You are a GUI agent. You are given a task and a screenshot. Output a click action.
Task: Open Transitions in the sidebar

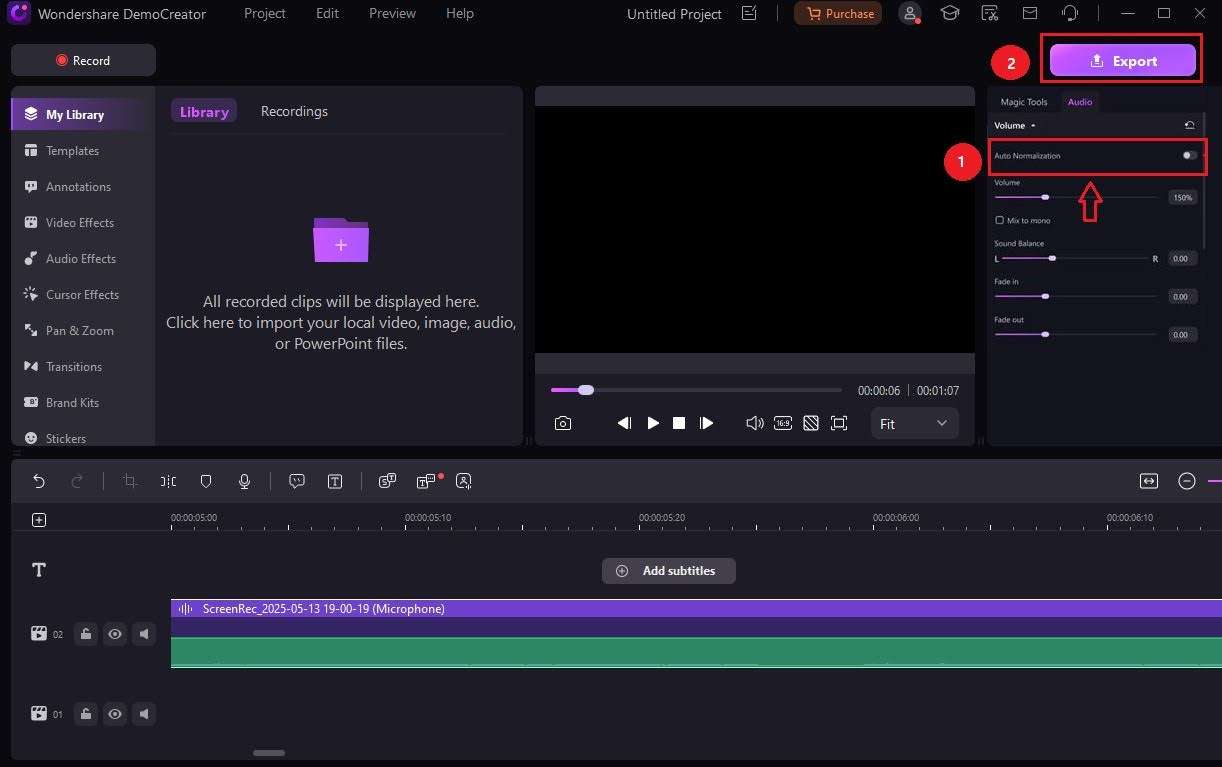coord(74,366)
